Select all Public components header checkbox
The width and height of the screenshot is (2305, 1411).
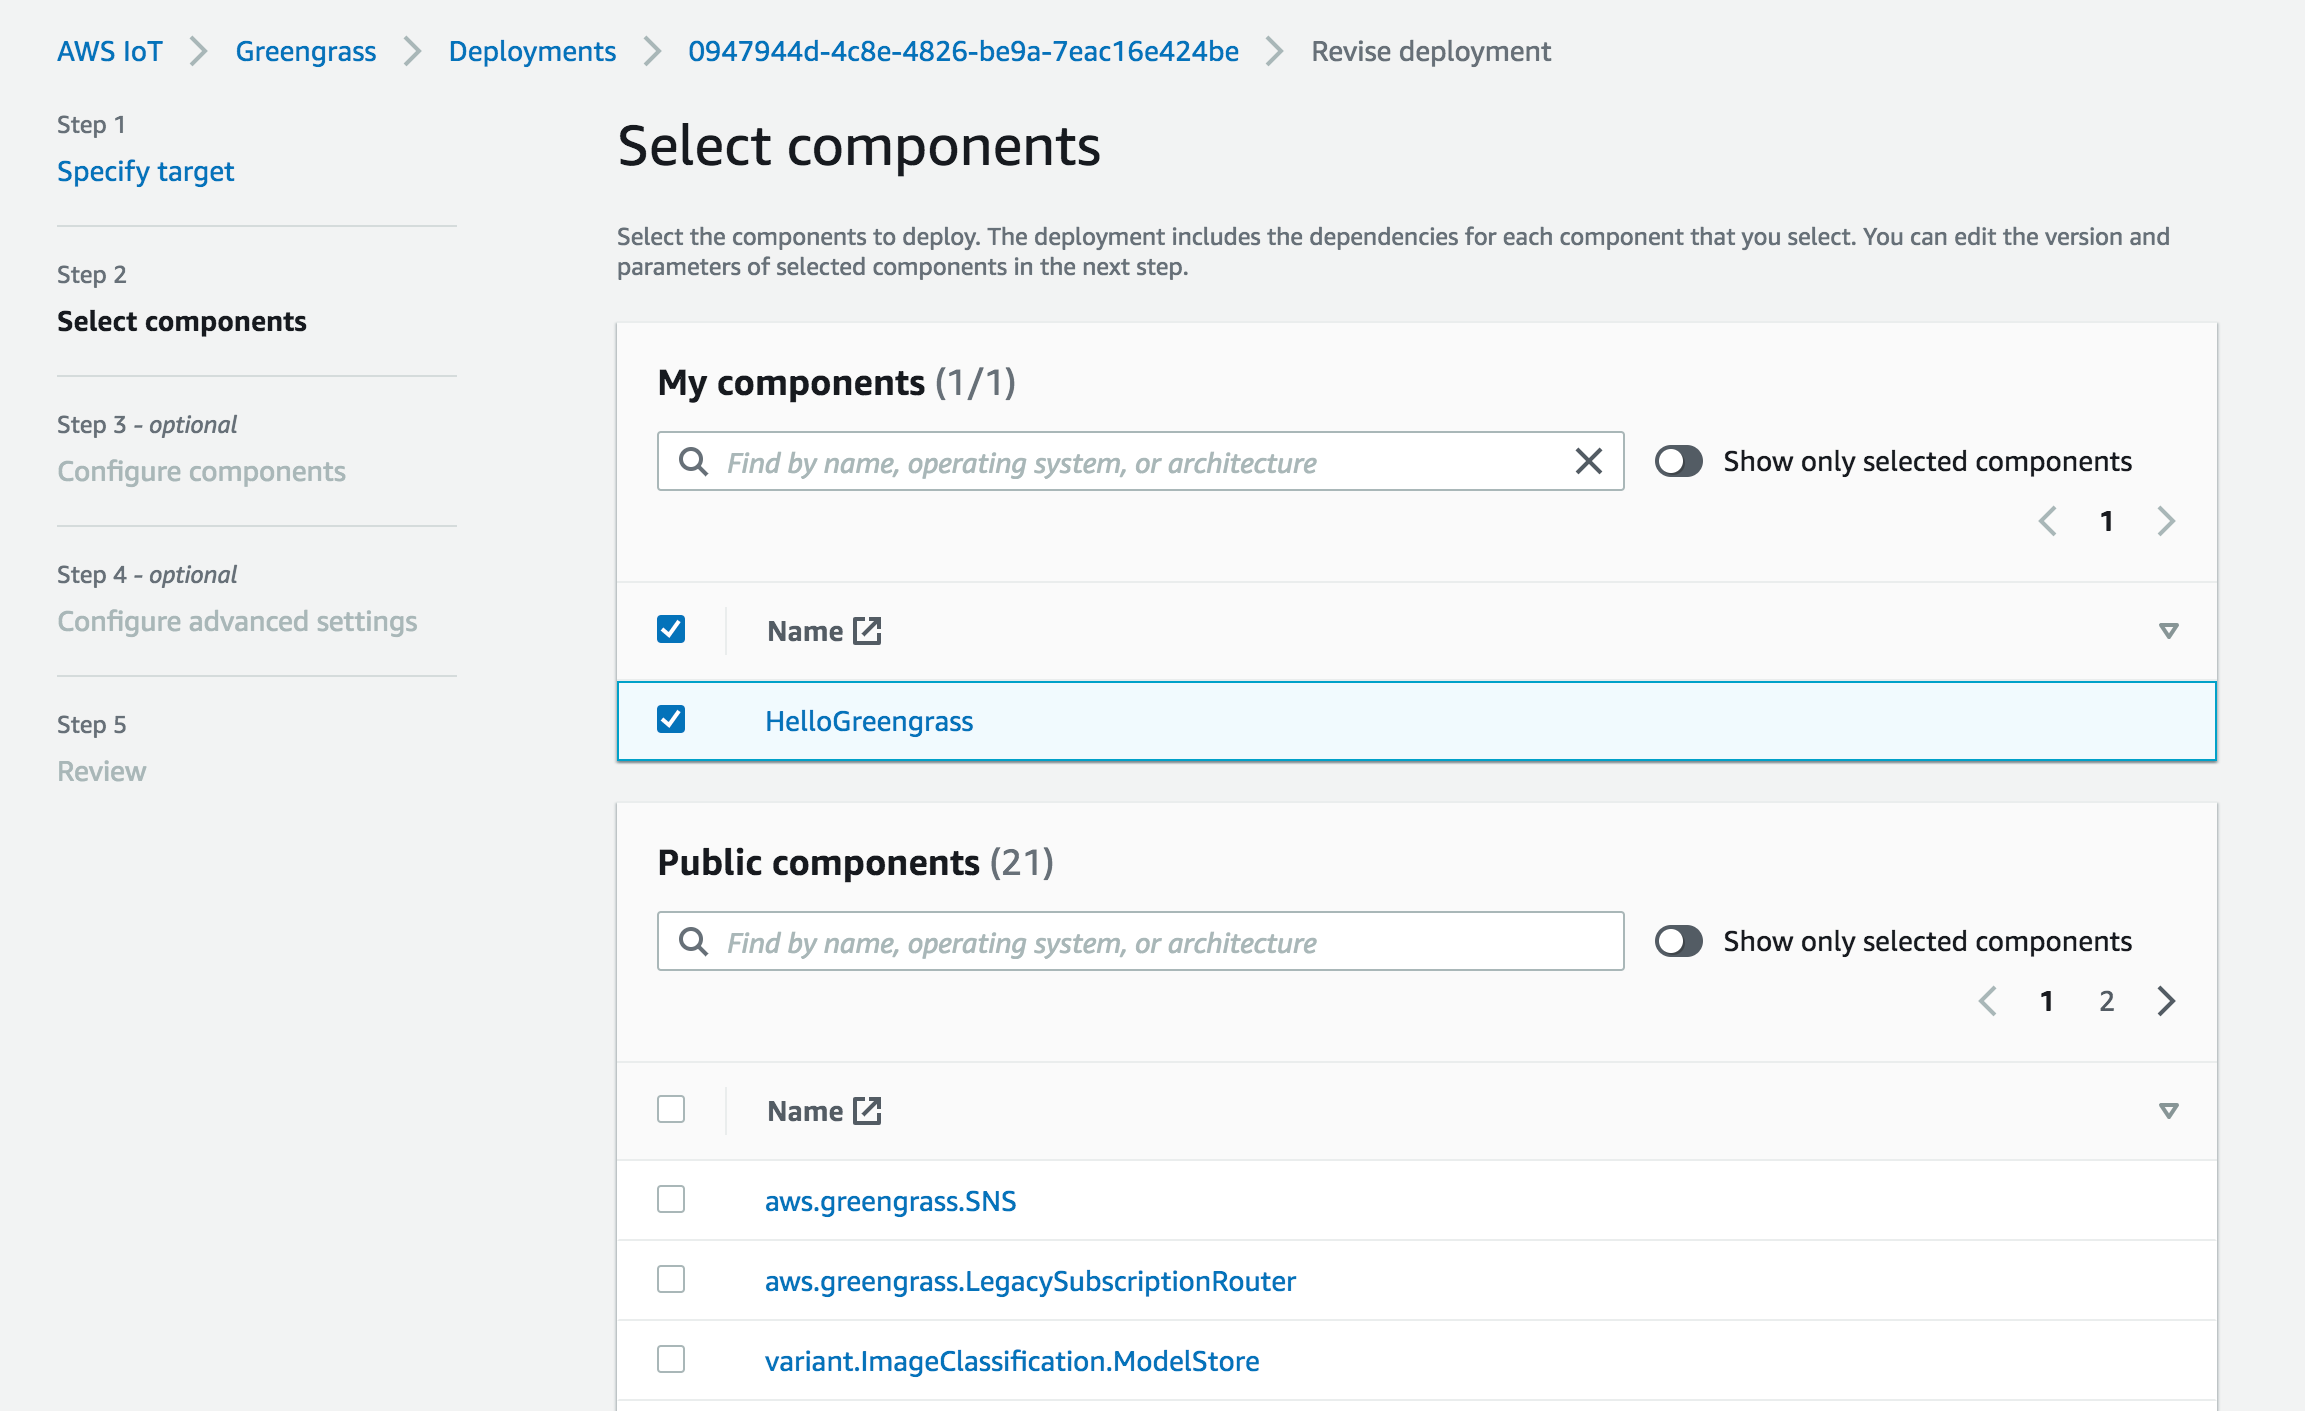tap(671, 1109)
